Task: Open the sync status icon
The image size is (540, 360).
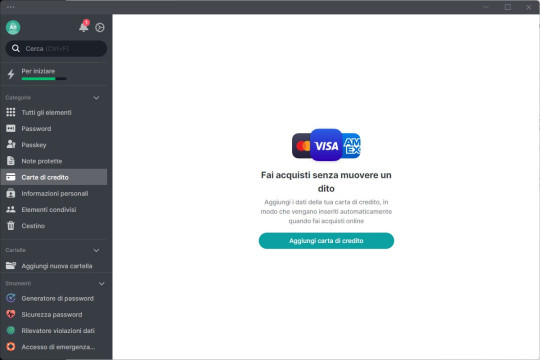Action: (x=100, y=28)
